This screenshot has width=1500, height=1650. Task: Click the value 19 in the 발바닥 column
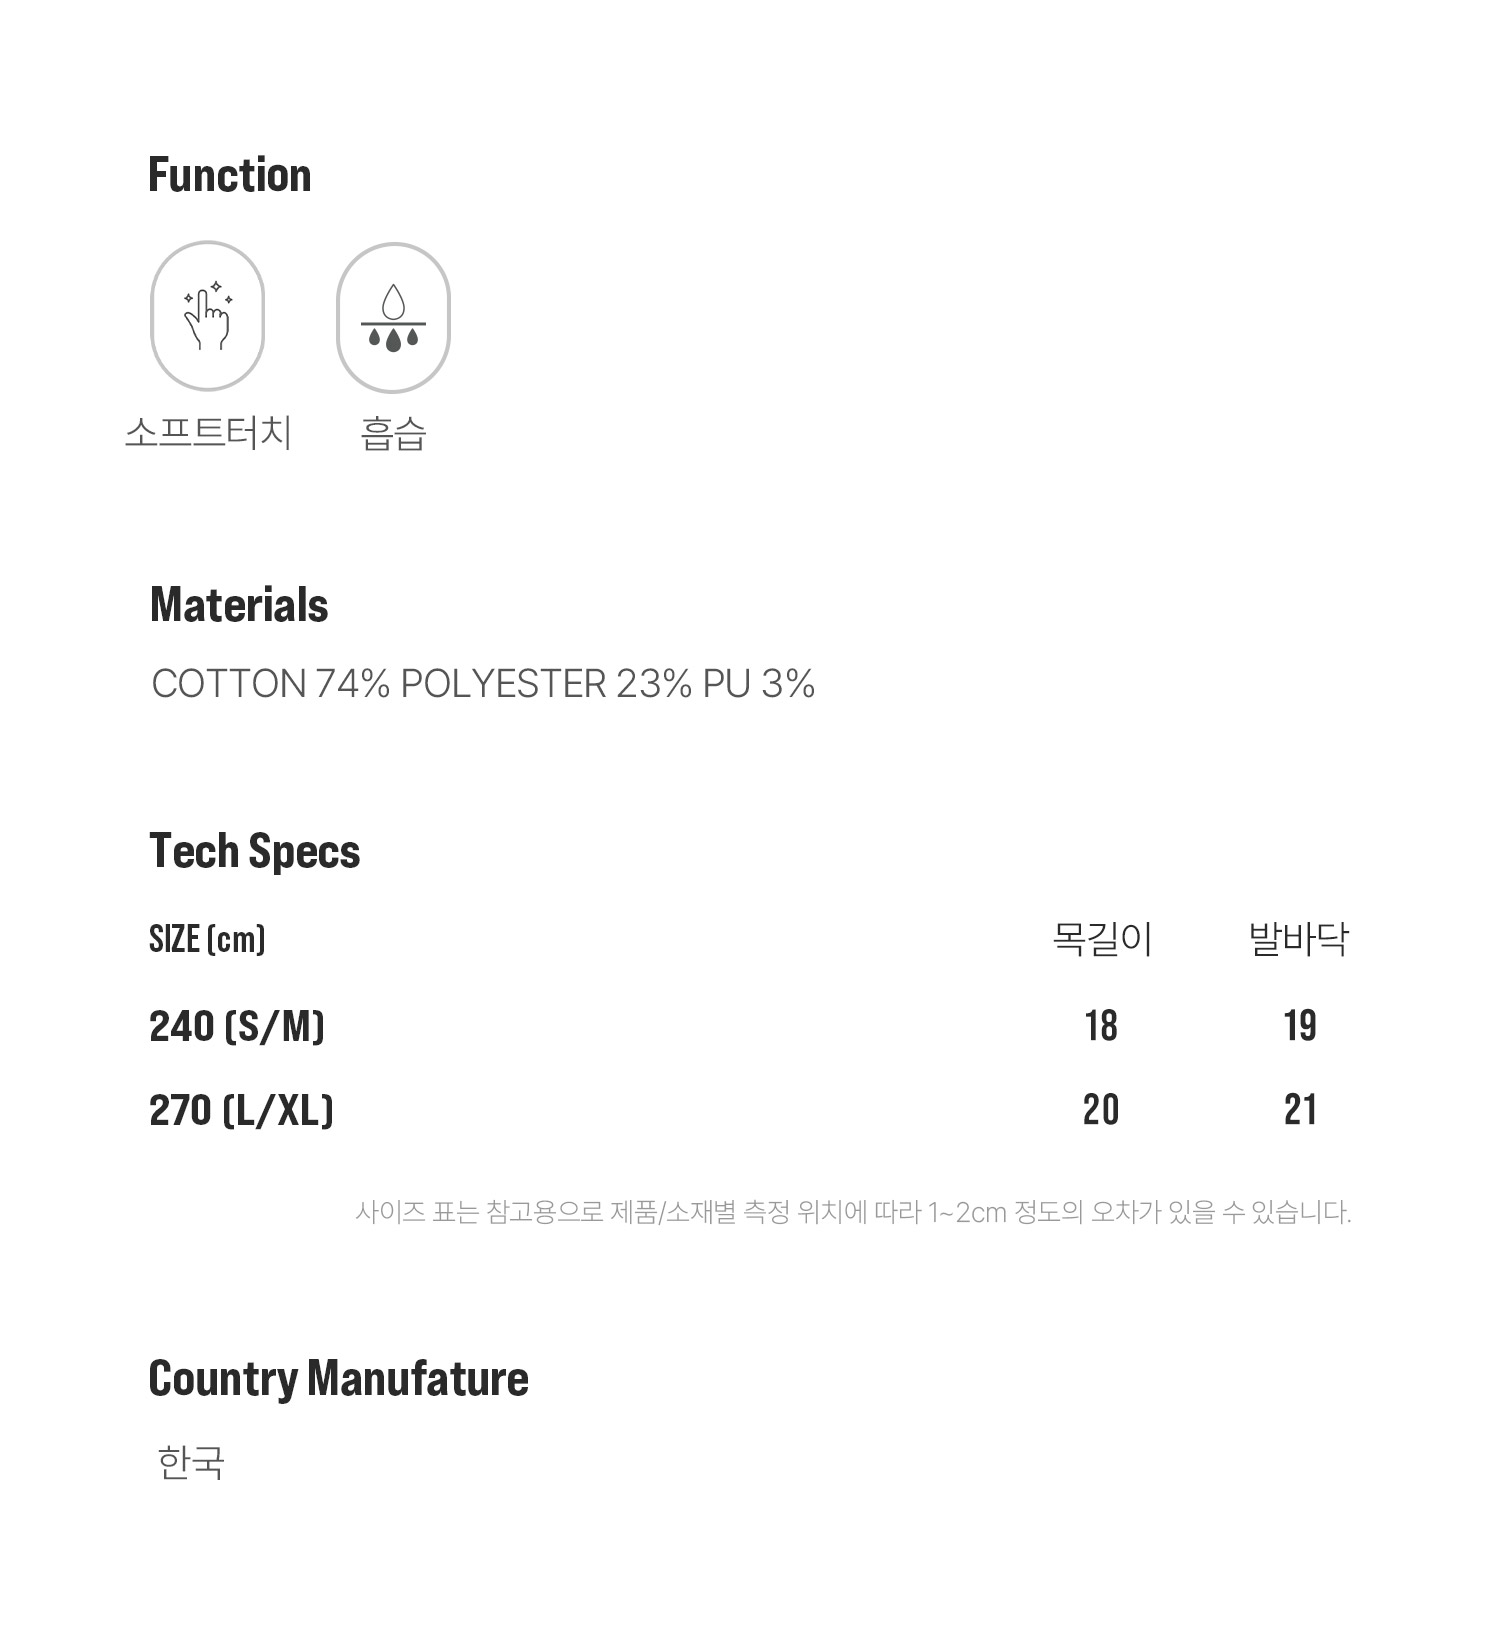[1300, 1026]
